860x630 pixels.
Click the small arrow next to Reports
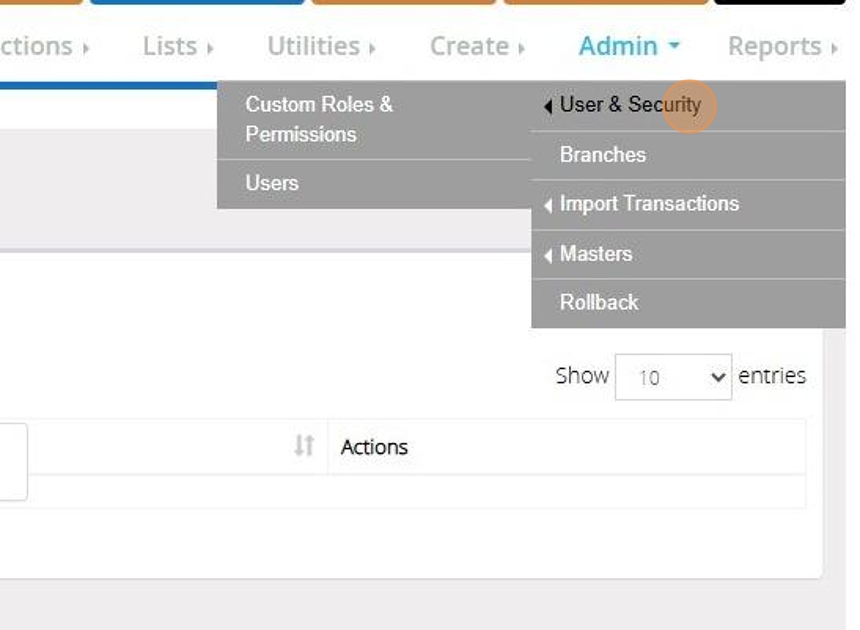pyautogui.click(x=834, y=47)
